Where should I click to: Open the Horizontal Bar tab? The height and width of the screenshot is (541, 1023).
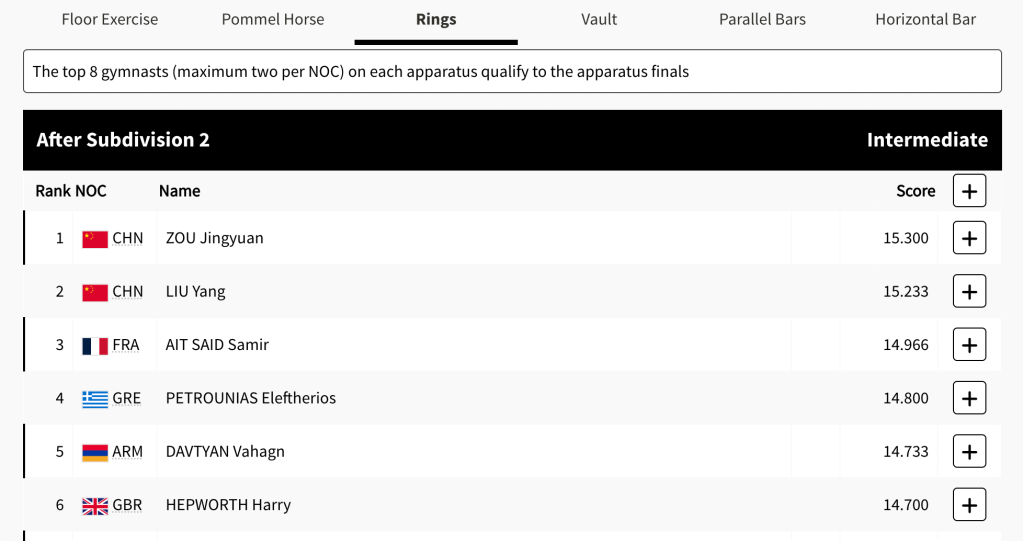[925, 19]
